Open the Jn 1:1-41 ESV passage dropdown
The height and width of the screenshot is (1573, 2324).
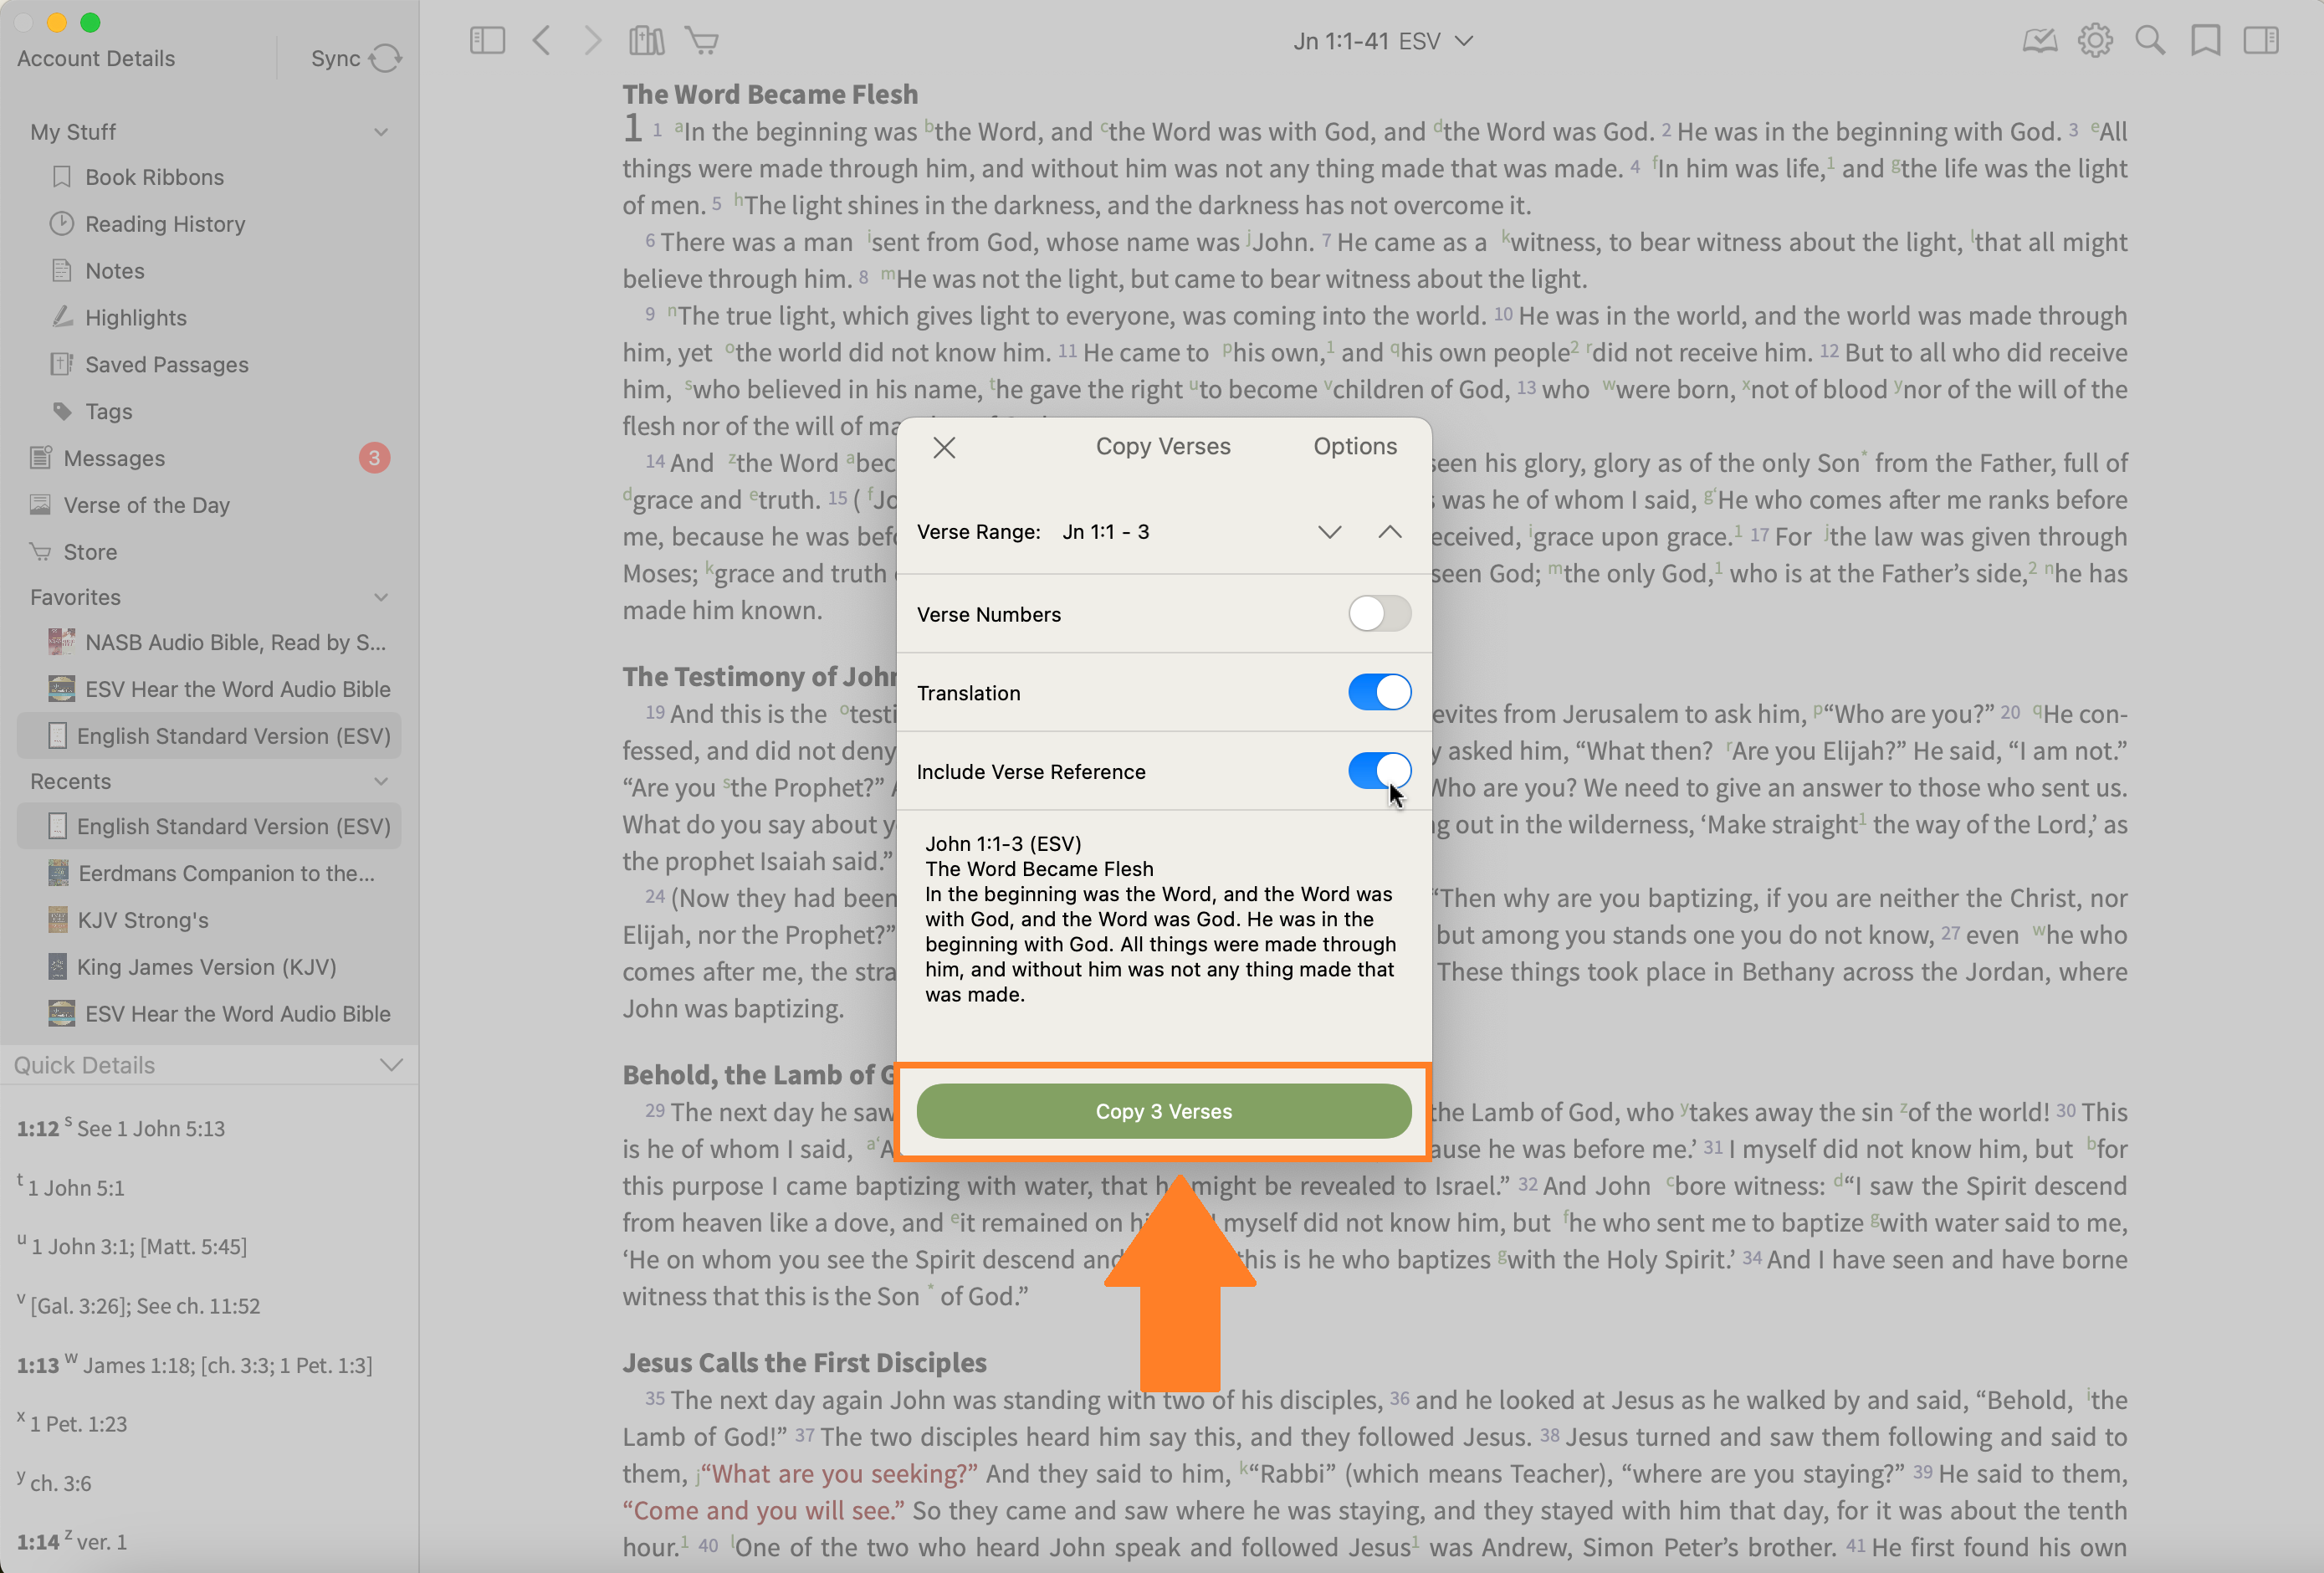(1381, 41)
